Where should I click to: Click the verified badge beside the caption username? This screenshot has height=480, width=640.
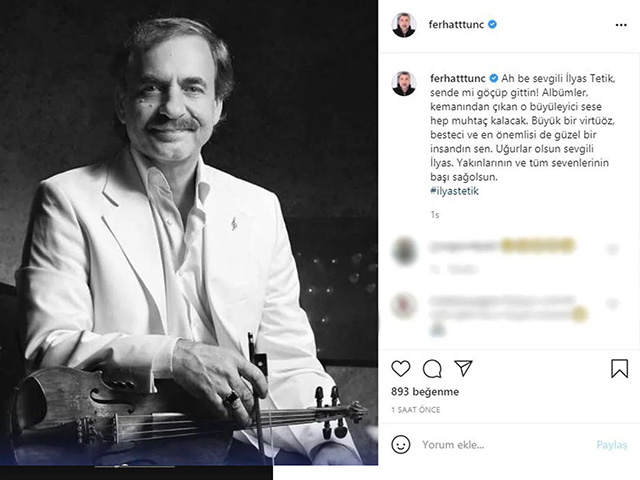point(493,75)
